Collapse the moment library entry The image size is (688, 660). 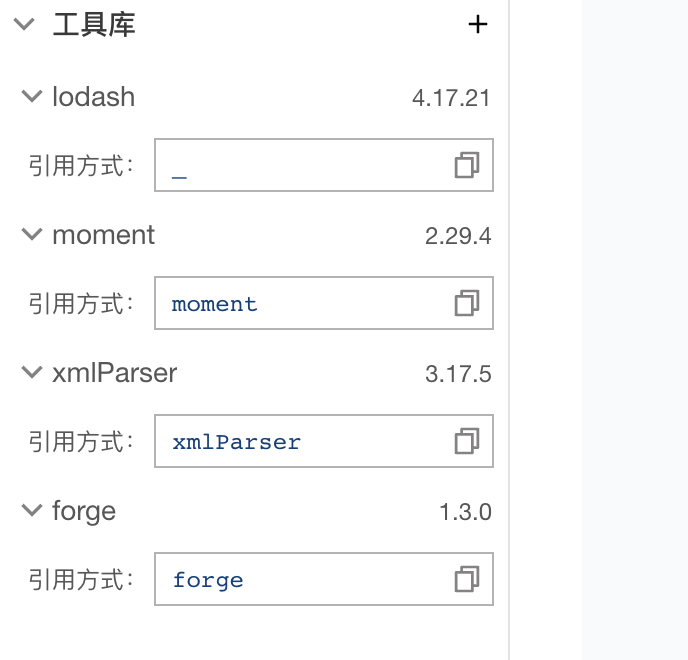click(32, 234)
